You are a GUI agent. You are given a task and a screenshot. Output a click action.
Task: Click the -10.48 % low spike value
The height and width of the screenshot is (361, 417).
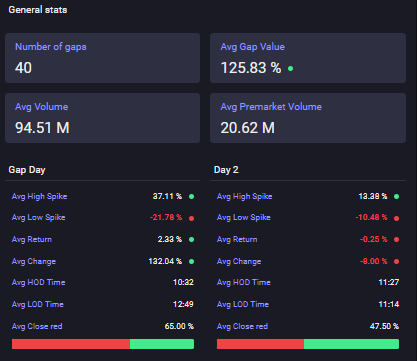point(372,217)
